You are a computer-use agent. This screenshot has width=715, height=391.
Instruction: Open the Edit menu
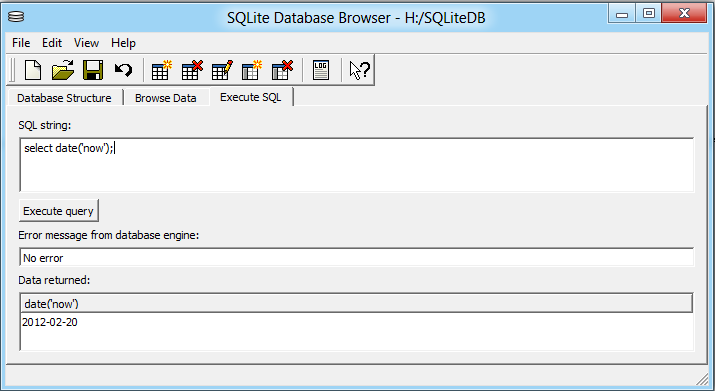[x=52, y=43]
